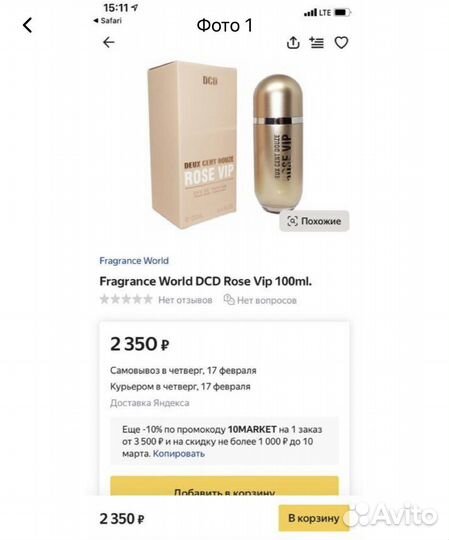Viewport: 449px width, 540px height.
Task: Add product to comparison list icon
Action: (316, 42)
